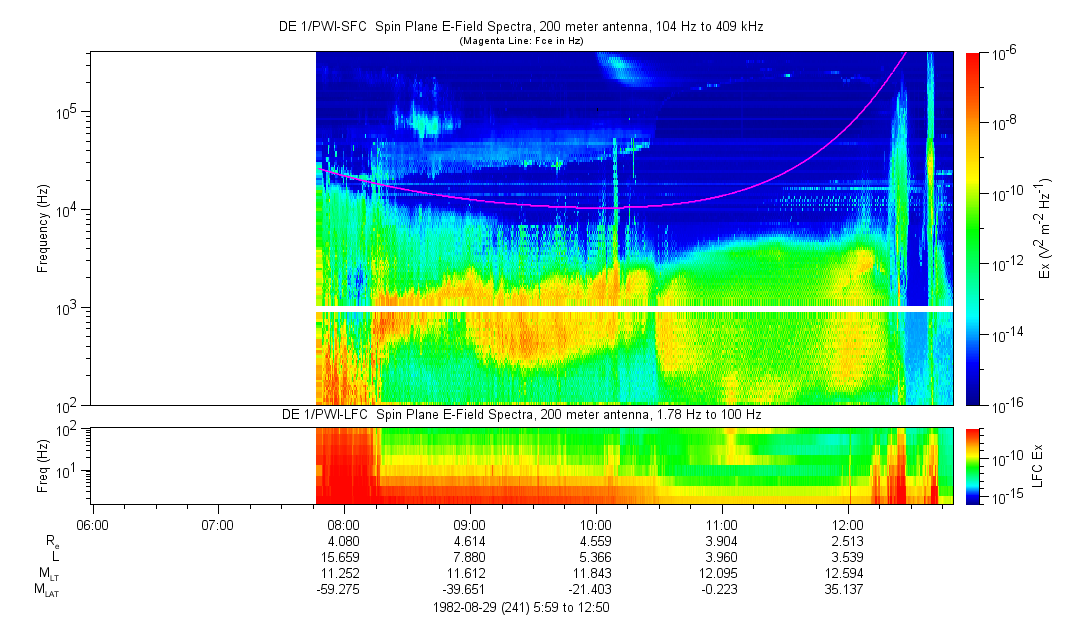Viewport: 1083px width, 620px height.
Task: Click the 10:00 time tick label
Action: [x=596, y=525]
